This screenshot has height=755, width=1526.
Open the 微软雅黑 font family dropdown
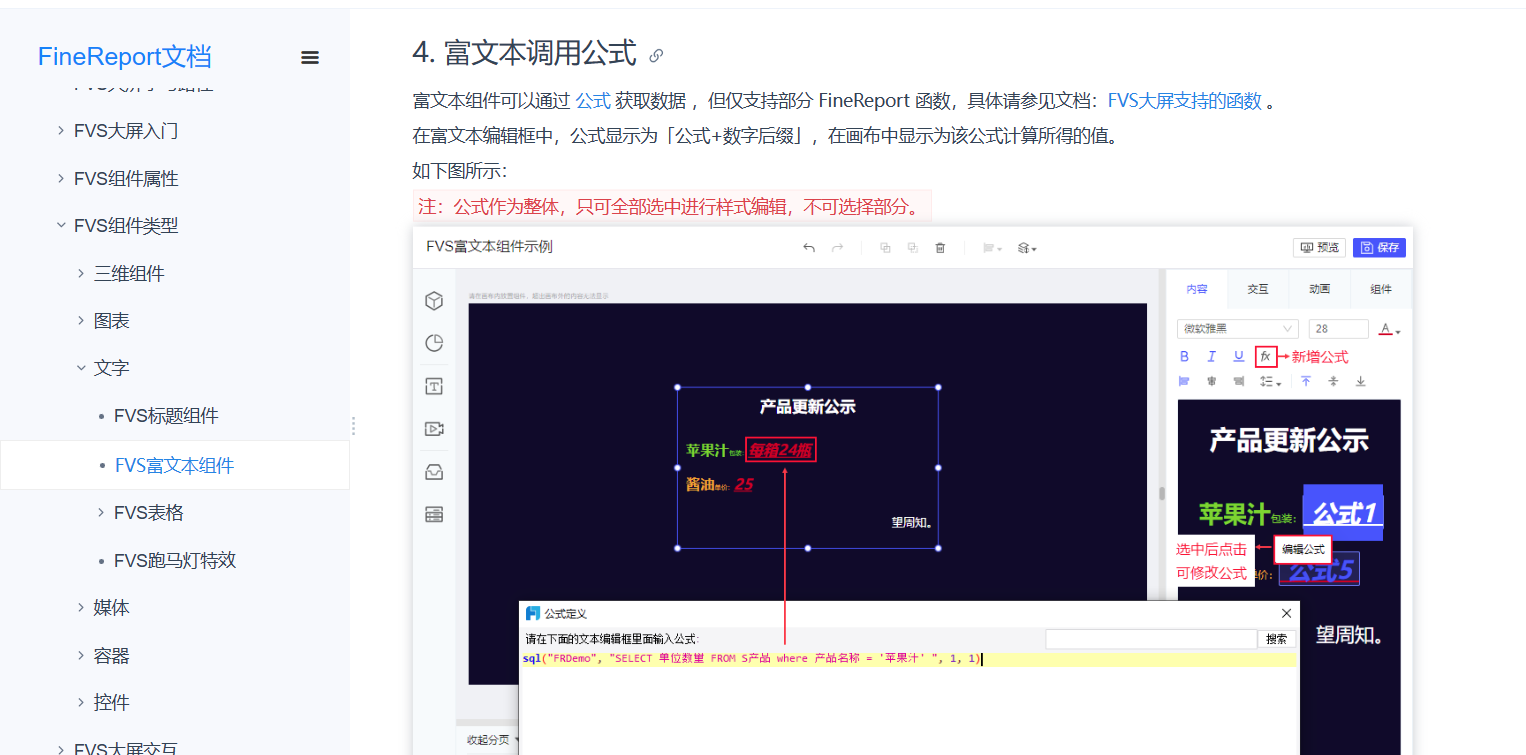tap(1238, 329)
